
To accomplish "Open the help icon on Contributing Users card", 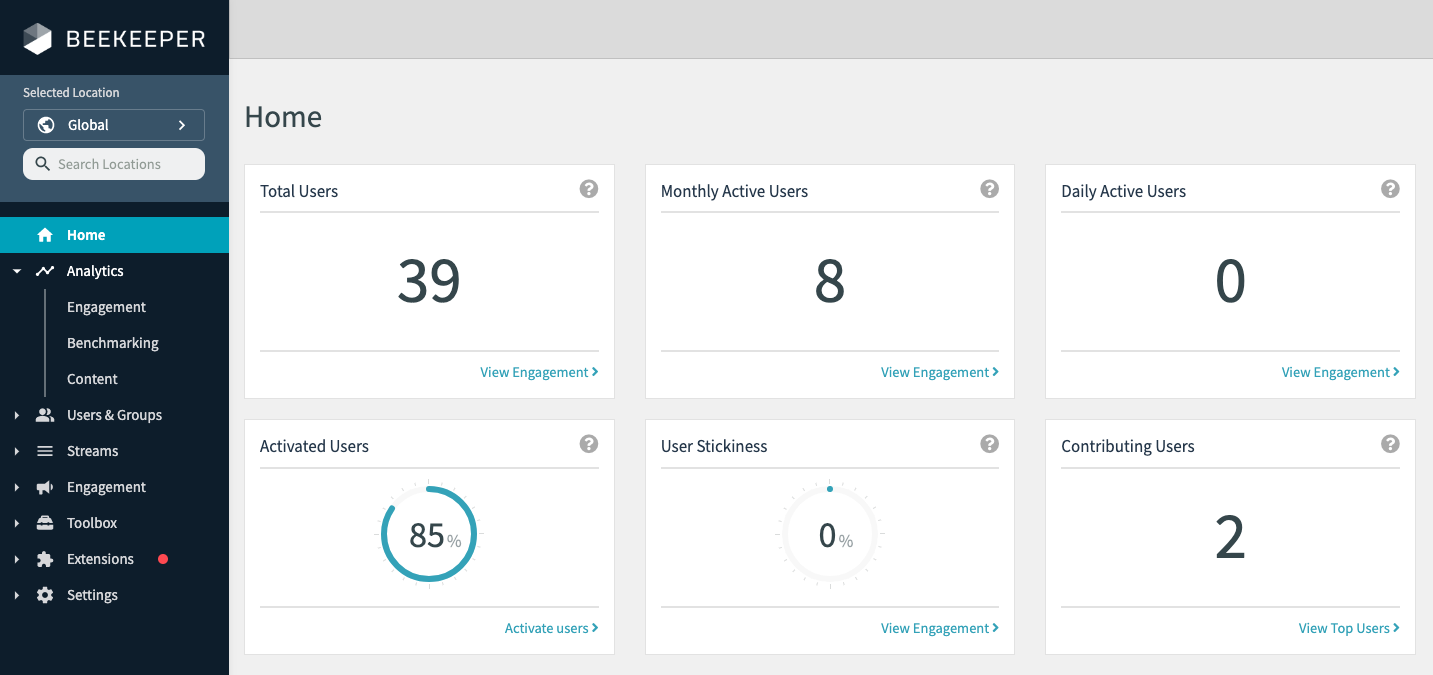I will [1390, 443].
